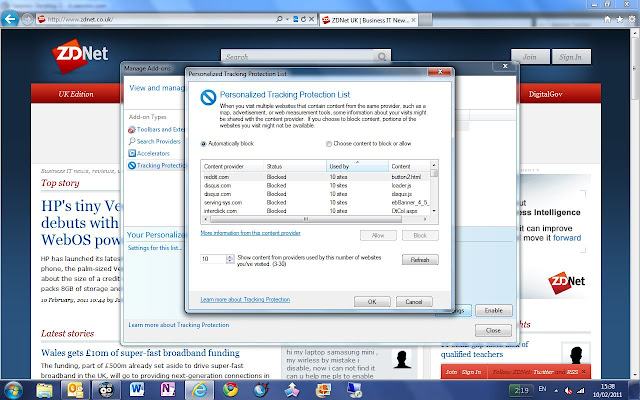This screenshot has width=640, height=400.
Task: Open the address bar dropdown arrow
Action: (287, 19)
